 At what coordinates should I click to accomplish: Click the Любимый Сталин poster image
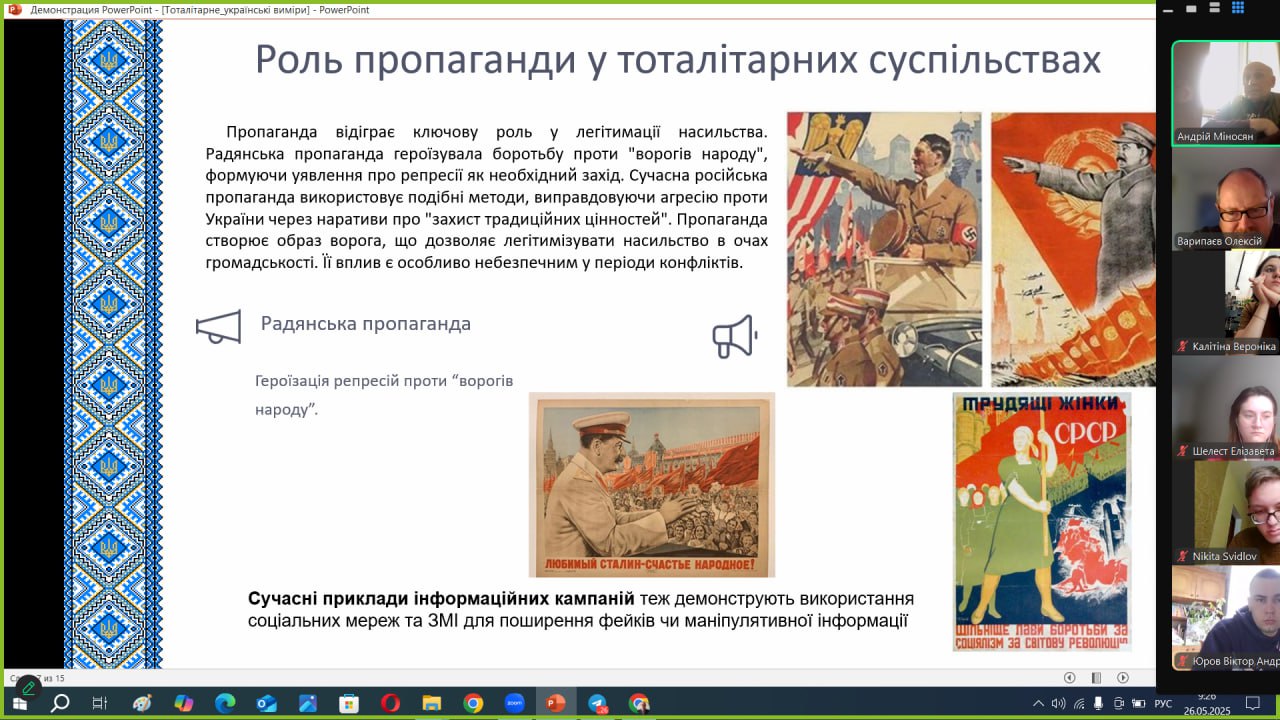coord(652,485)
